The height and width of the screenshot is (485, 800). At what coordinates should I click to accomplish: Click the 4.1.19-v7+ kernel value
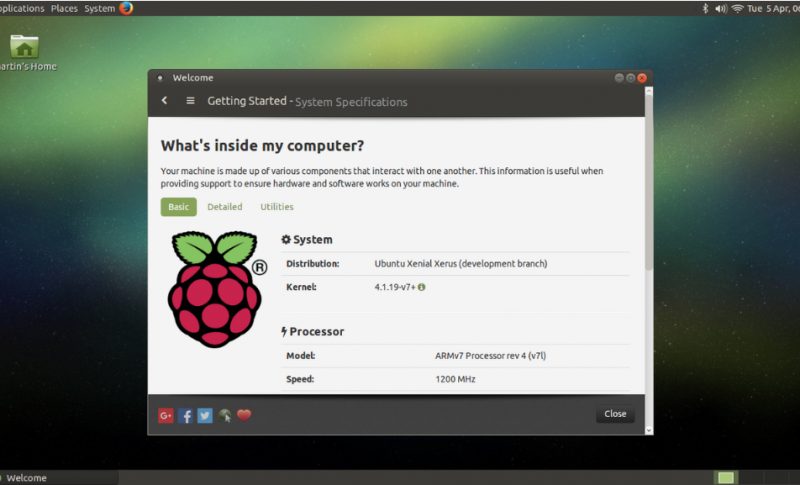395,287
